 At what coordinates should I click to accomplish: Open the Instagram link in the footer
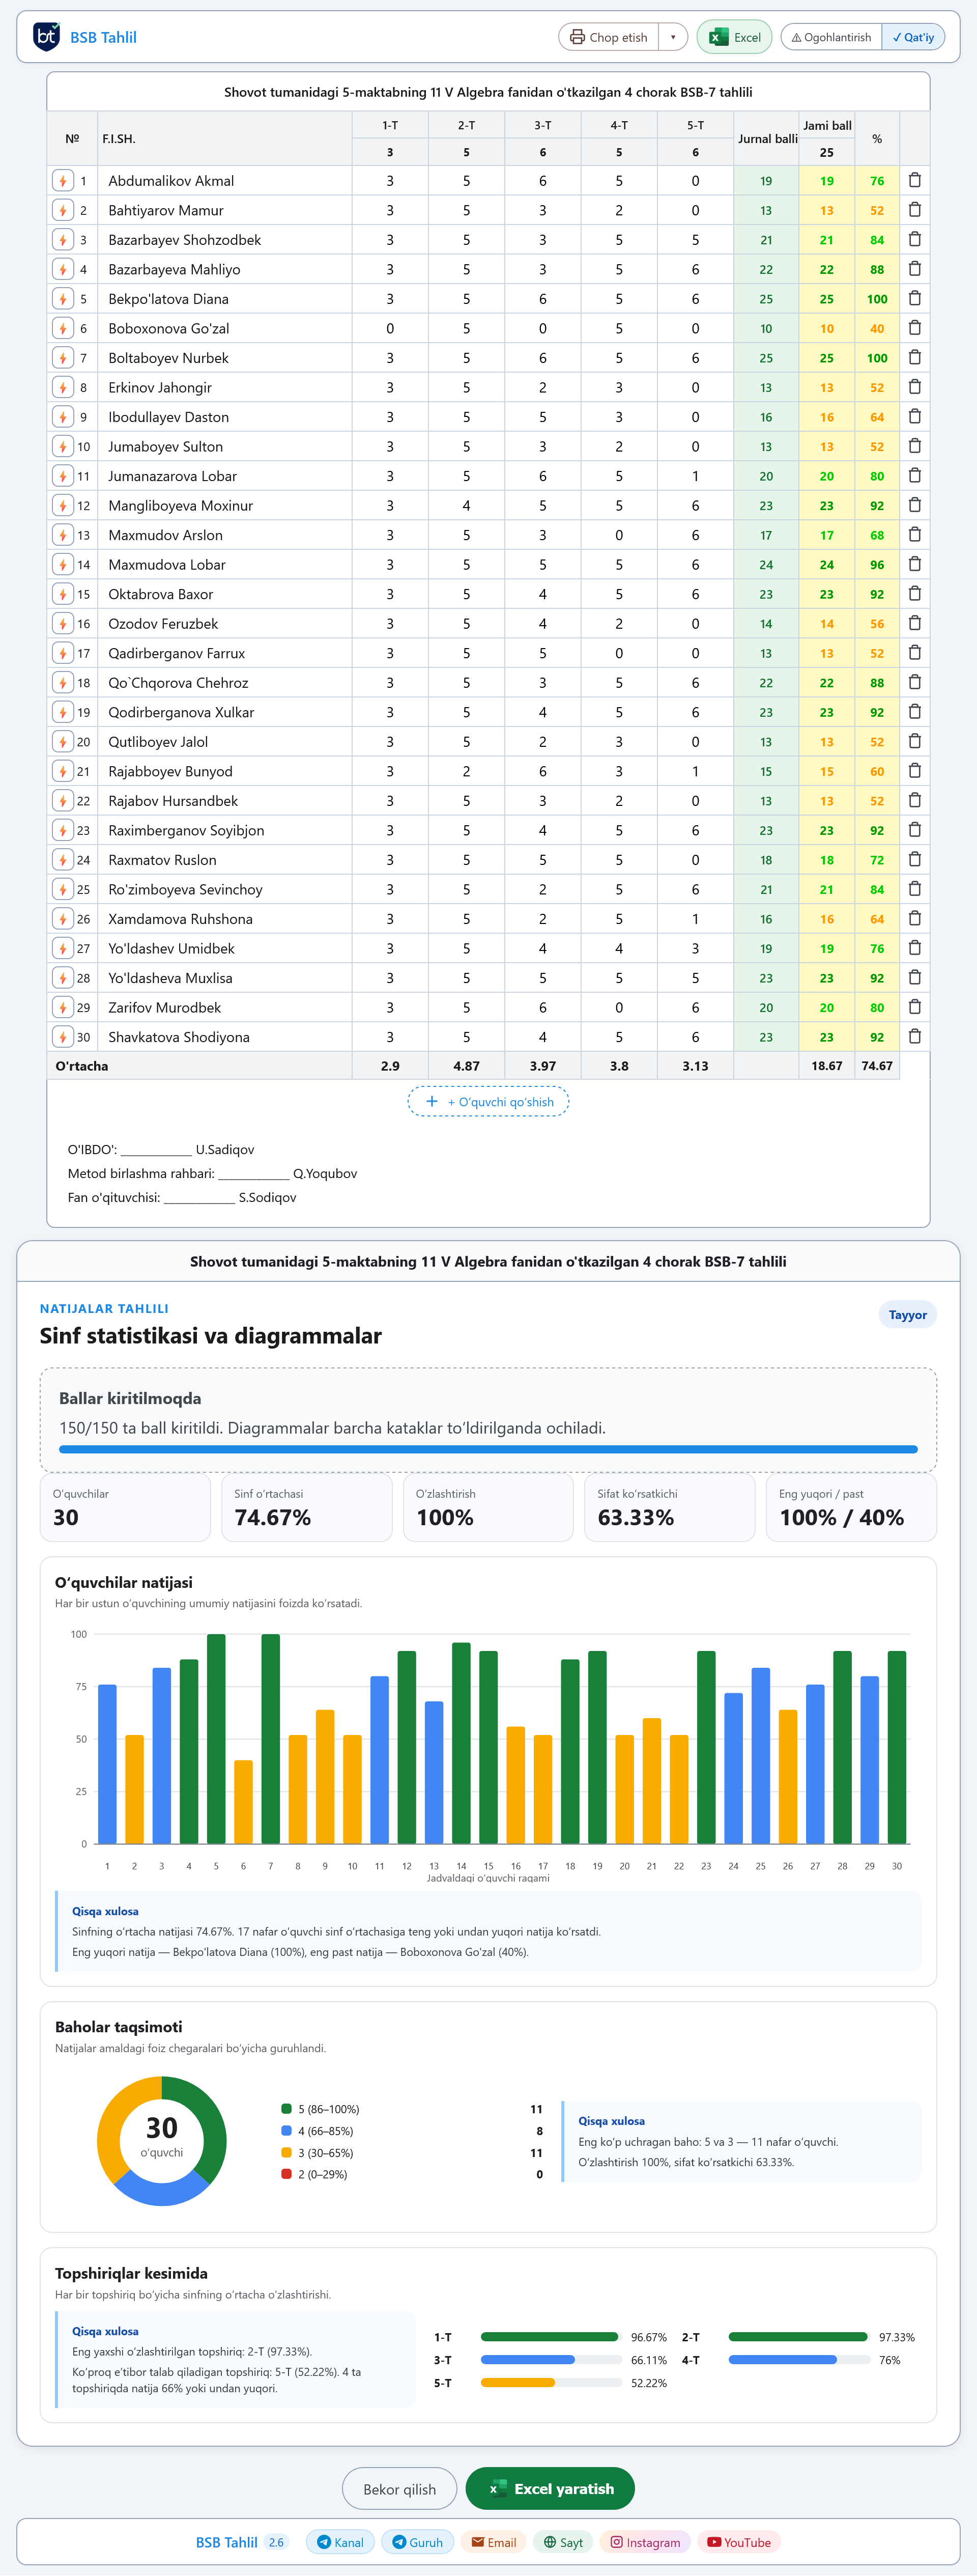(645, 2542)
